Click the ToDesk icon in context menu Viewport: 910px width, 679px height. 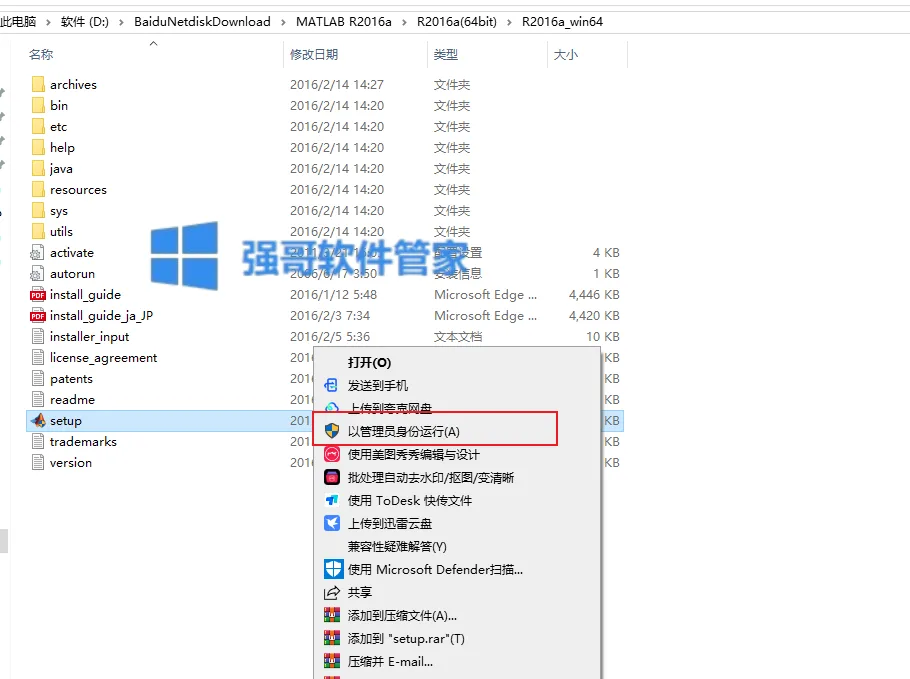pos(332,500)
